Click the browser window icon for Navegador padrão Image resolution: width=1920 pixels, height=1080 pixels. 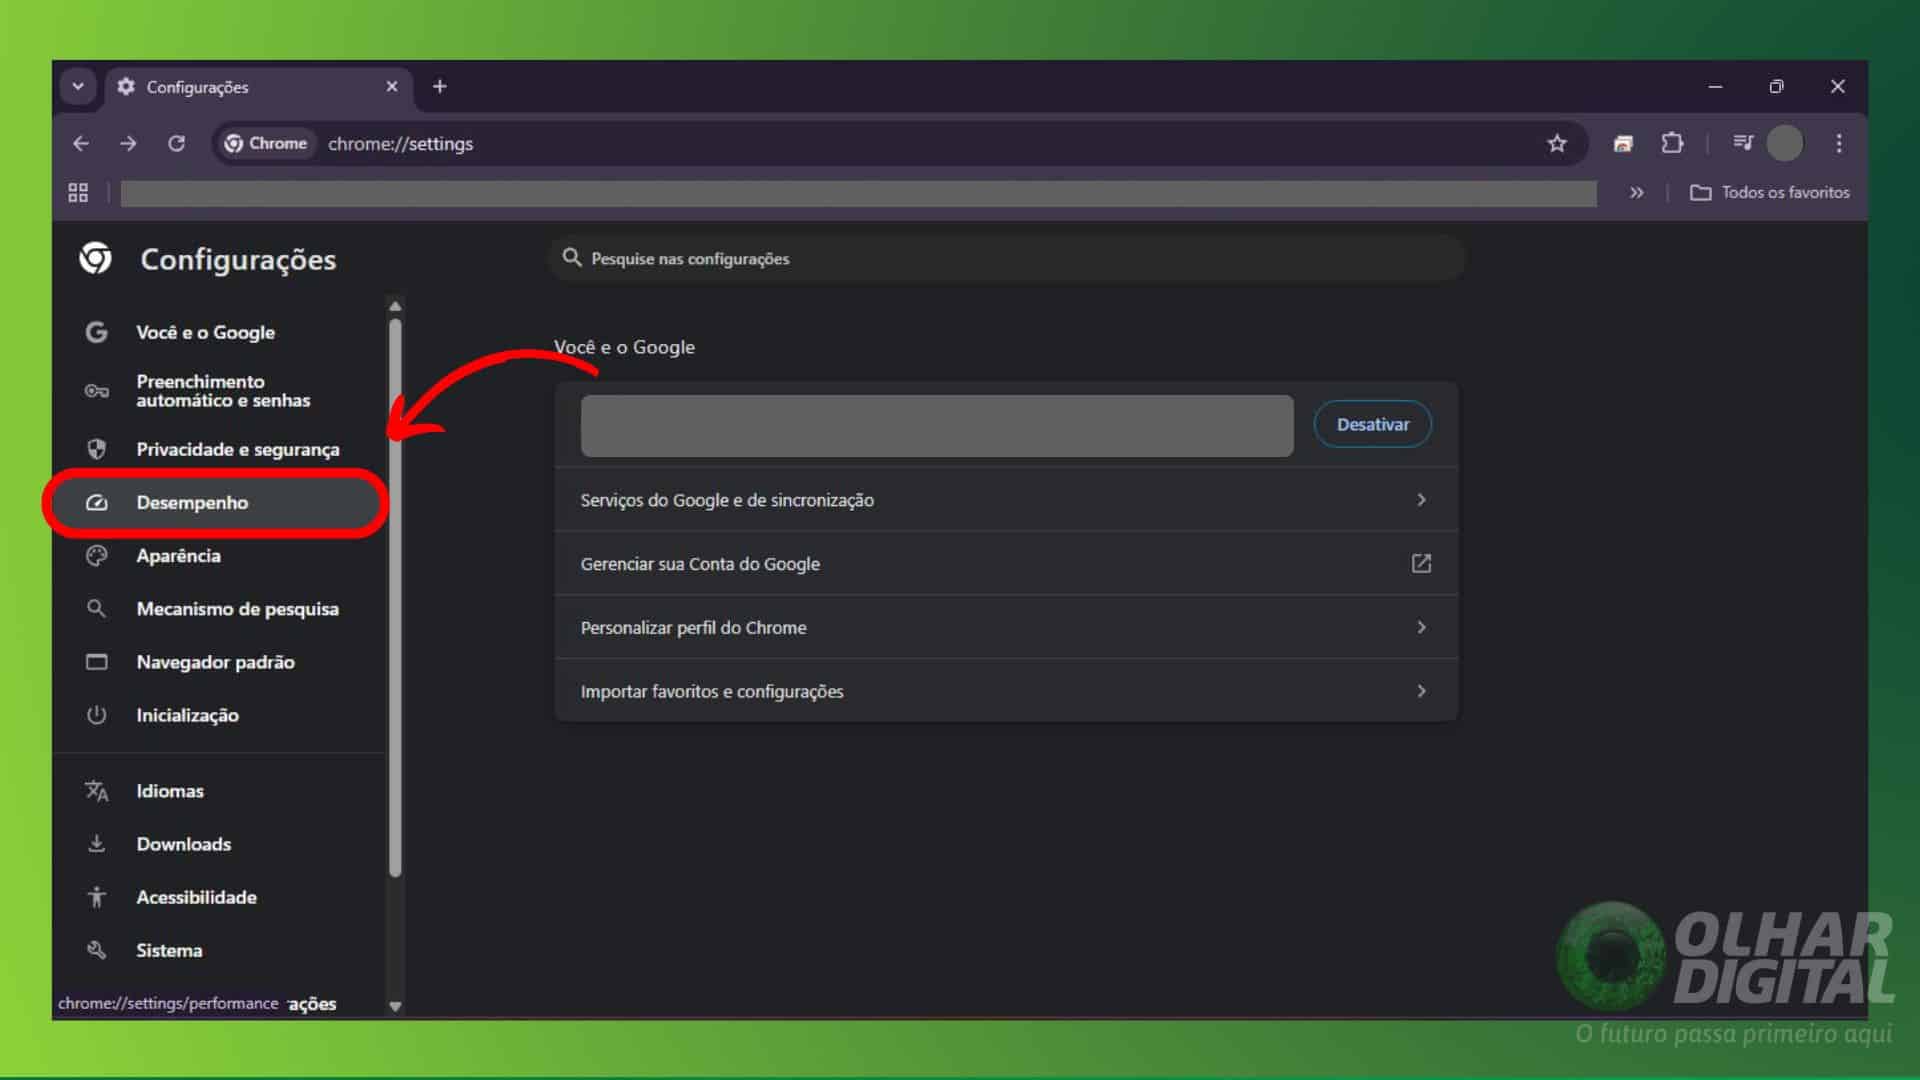[x=96, y=662]
